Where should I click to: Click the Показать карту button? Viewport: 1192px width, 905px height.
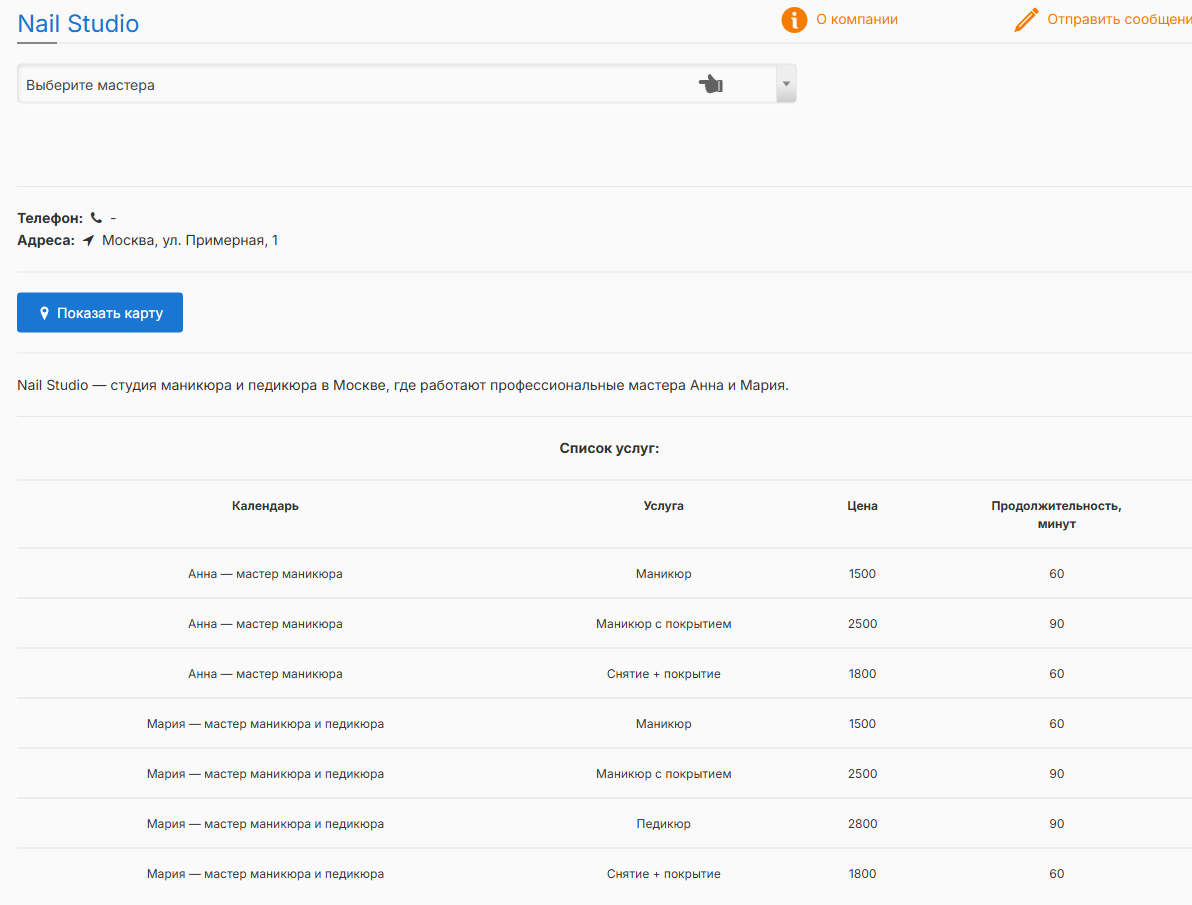[100, 313]
